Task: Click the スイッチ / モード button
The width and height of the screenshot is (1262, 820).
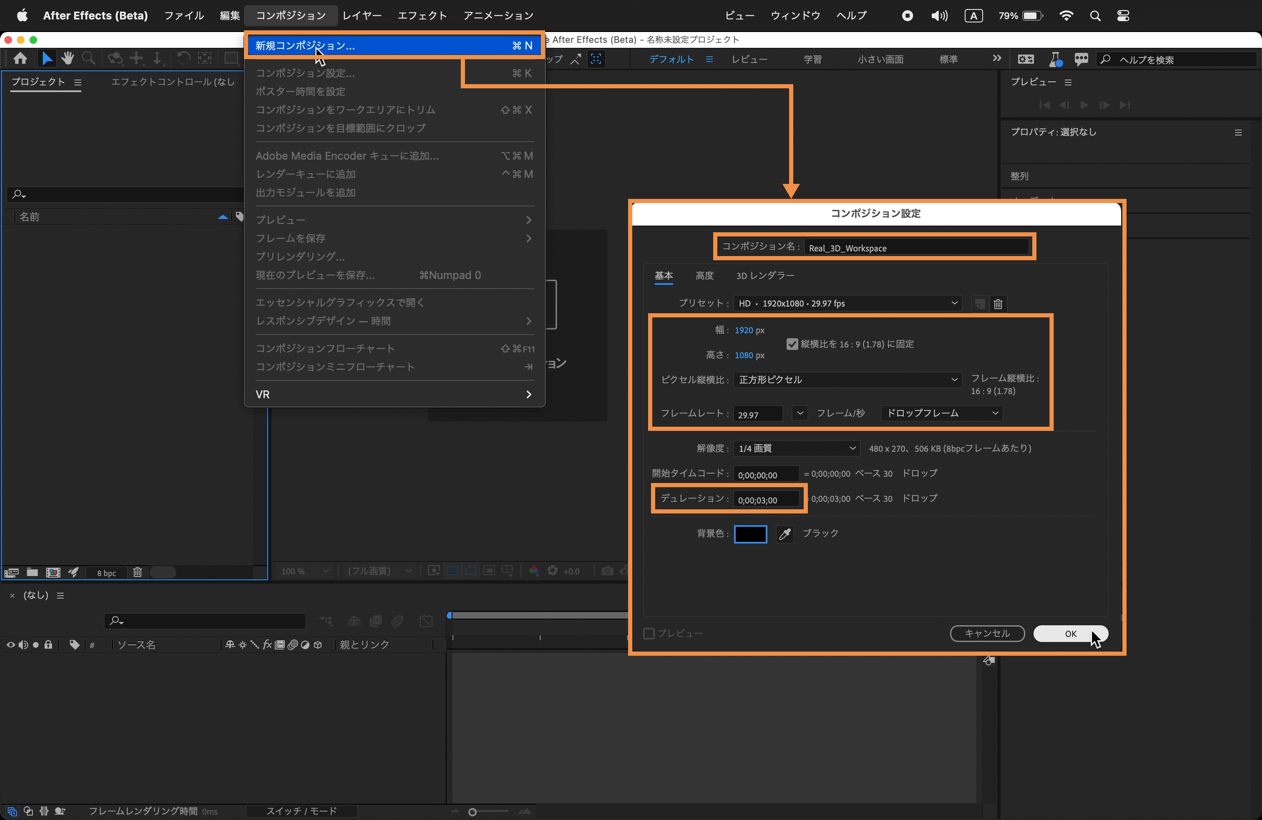Action: [x=301, y=811]
